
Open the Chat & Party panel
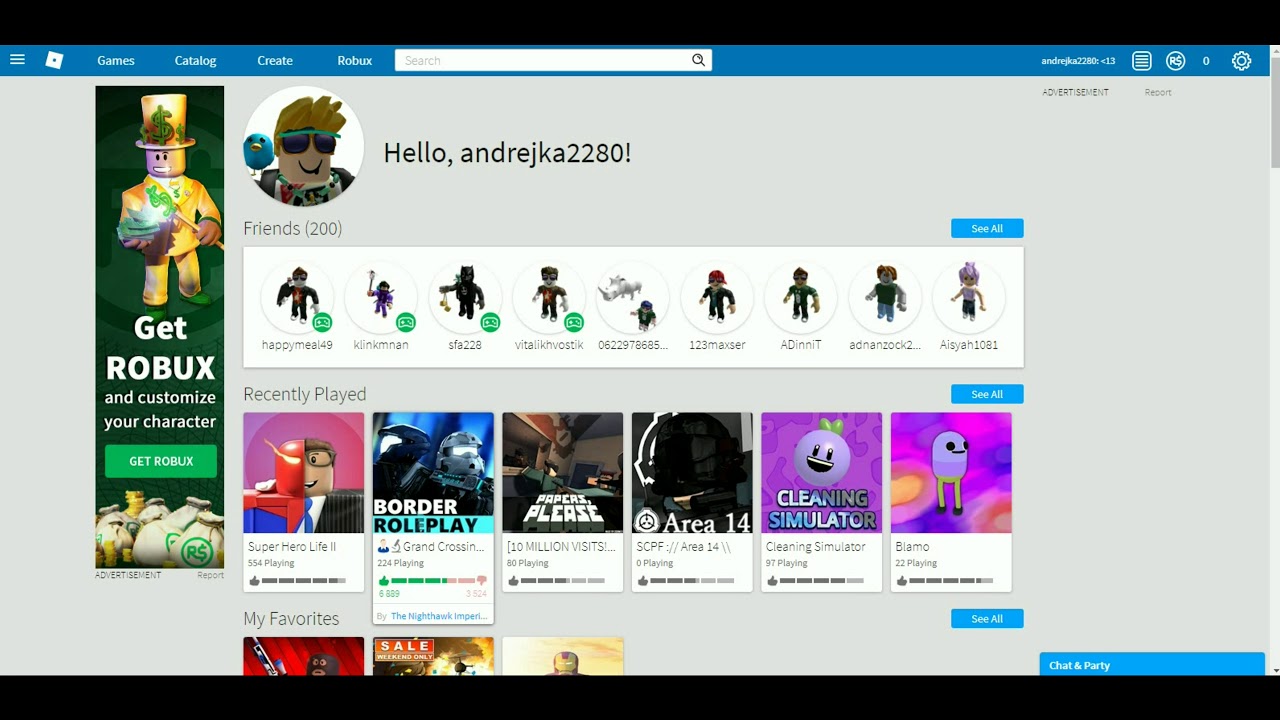coord(1152,665)
